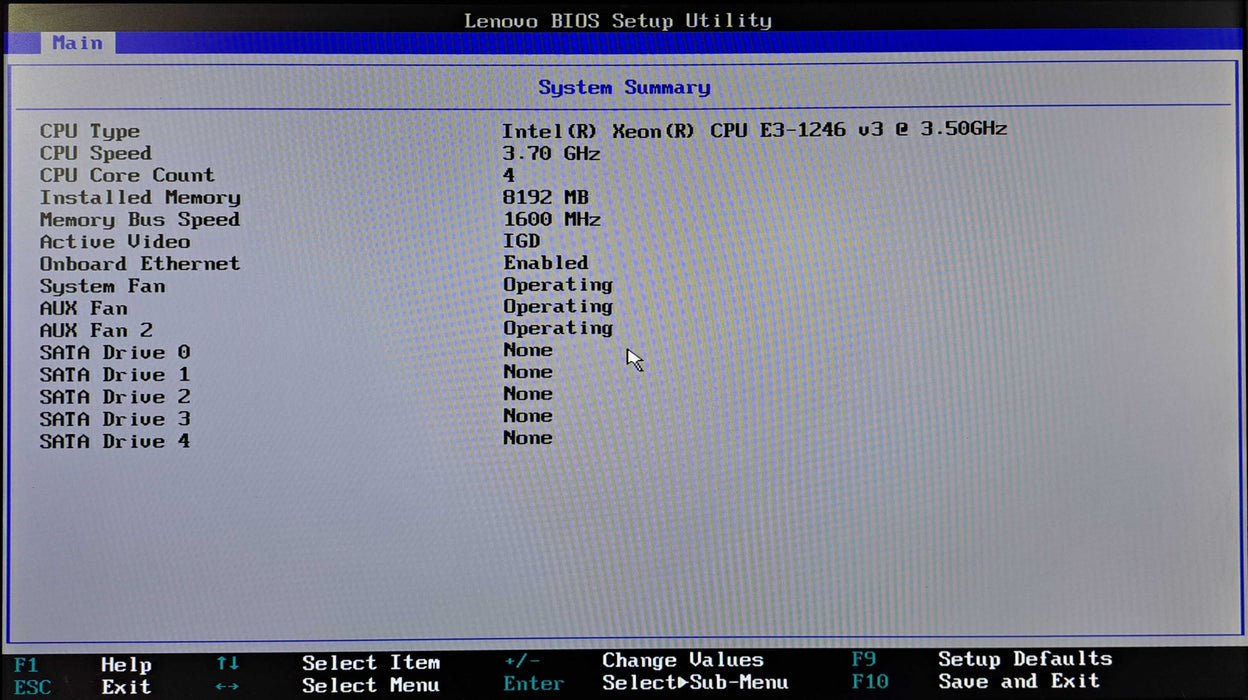Click the System Summary heading
Viewport: 1248px width, 700px height.
624,87
